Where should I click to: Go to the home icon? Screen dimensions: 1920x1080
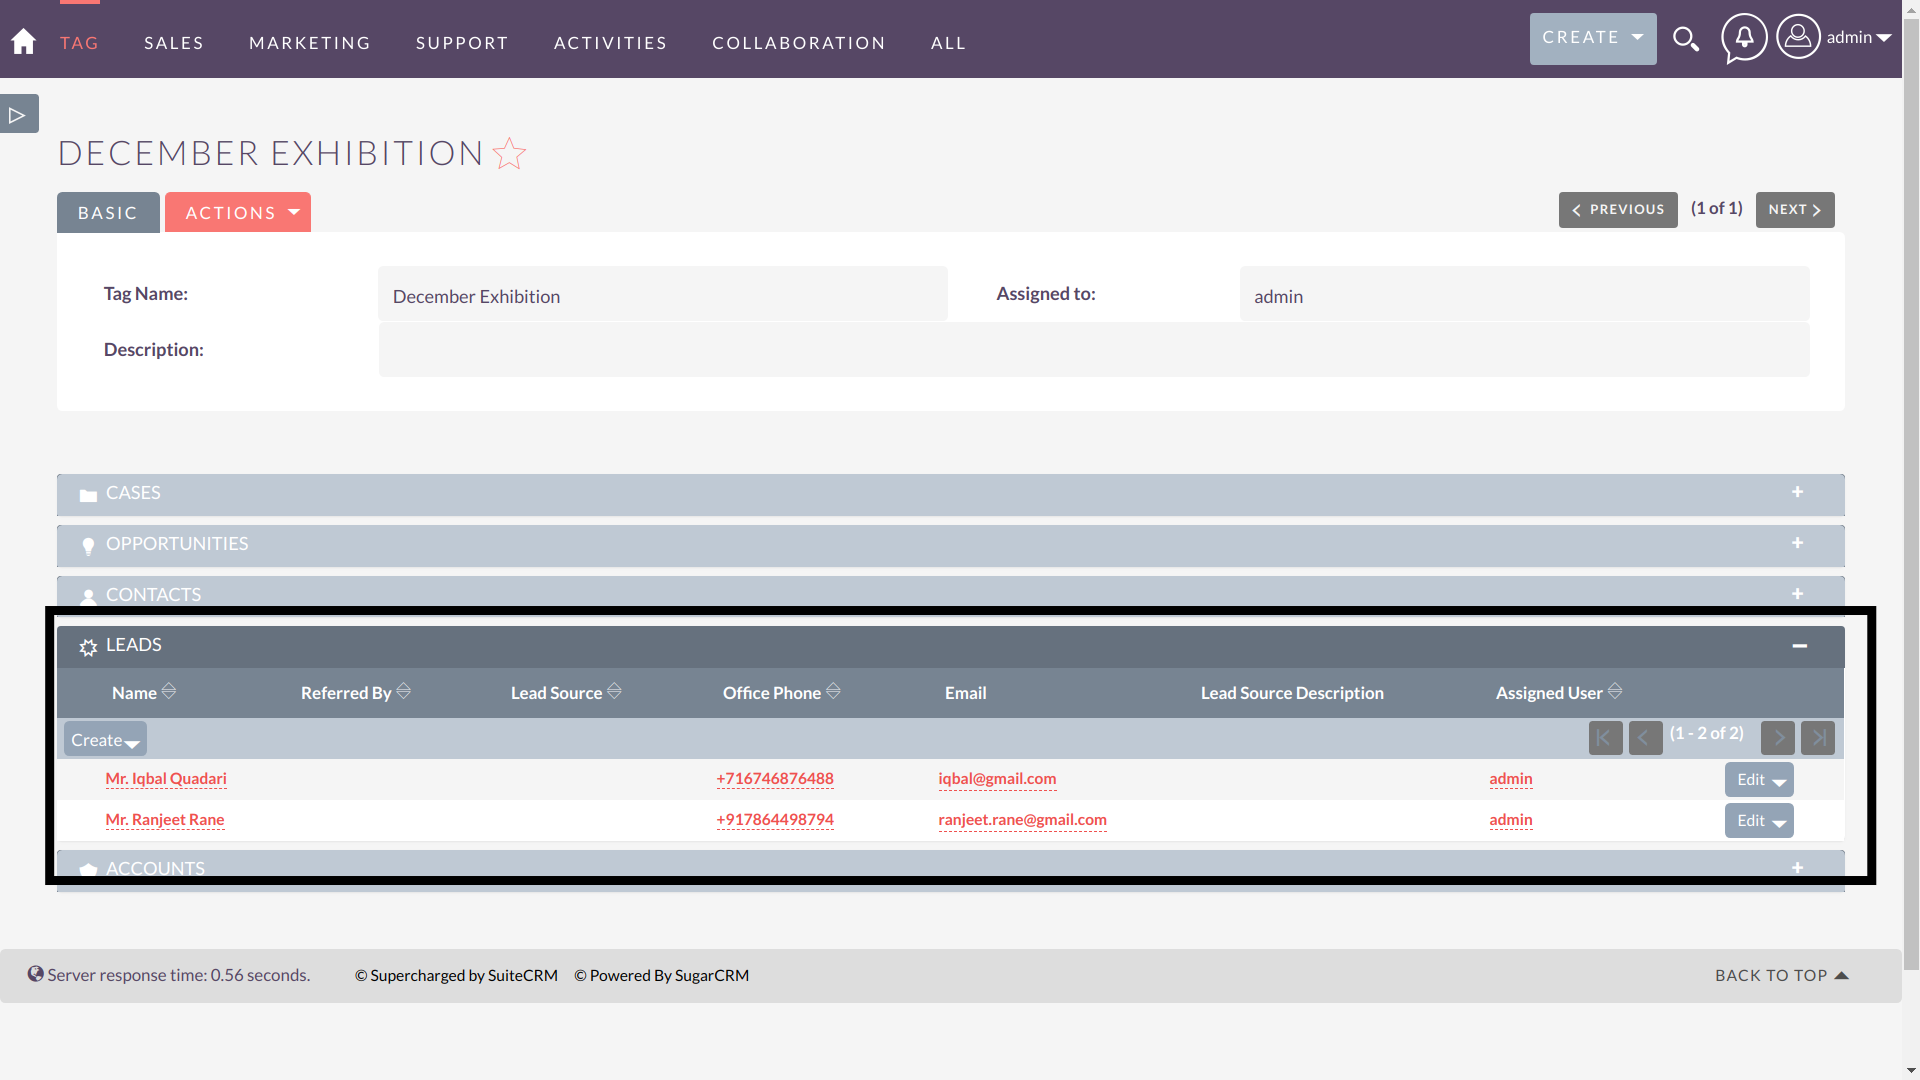coord(23,41)
